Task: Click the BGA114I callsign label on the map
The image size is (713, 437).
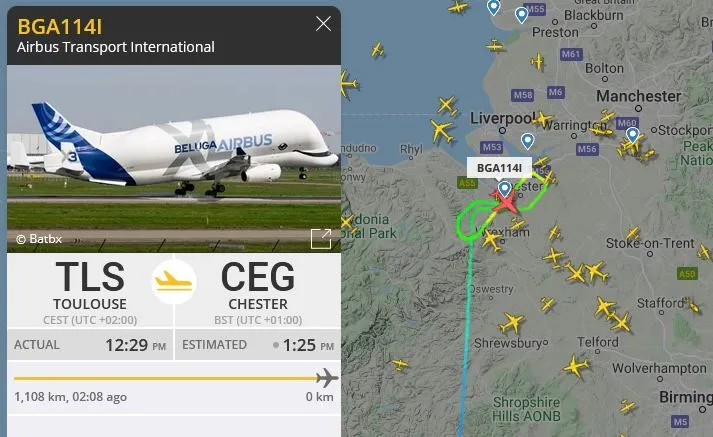Action: (x=499, y=168)
